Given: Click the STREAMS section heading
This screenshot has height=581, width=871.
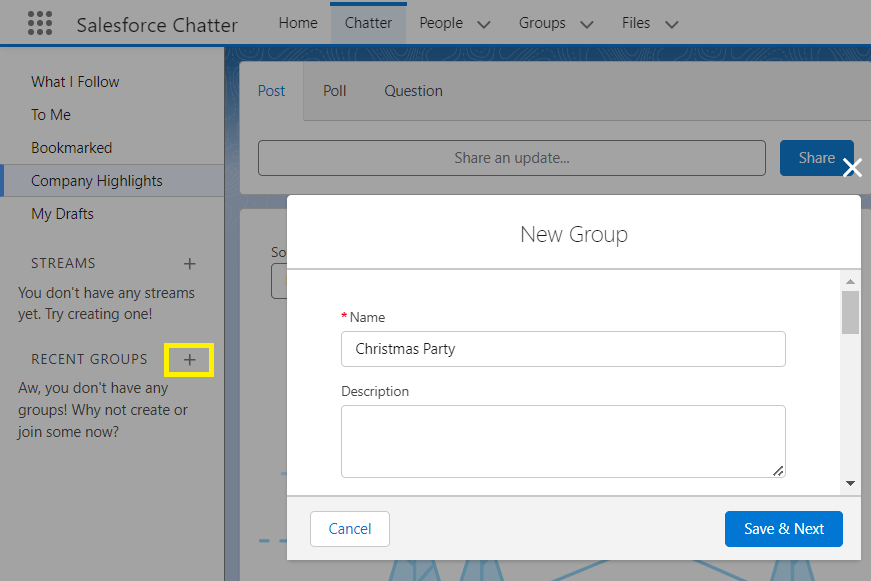Looking at the screenshot, I should pos(63,263).
